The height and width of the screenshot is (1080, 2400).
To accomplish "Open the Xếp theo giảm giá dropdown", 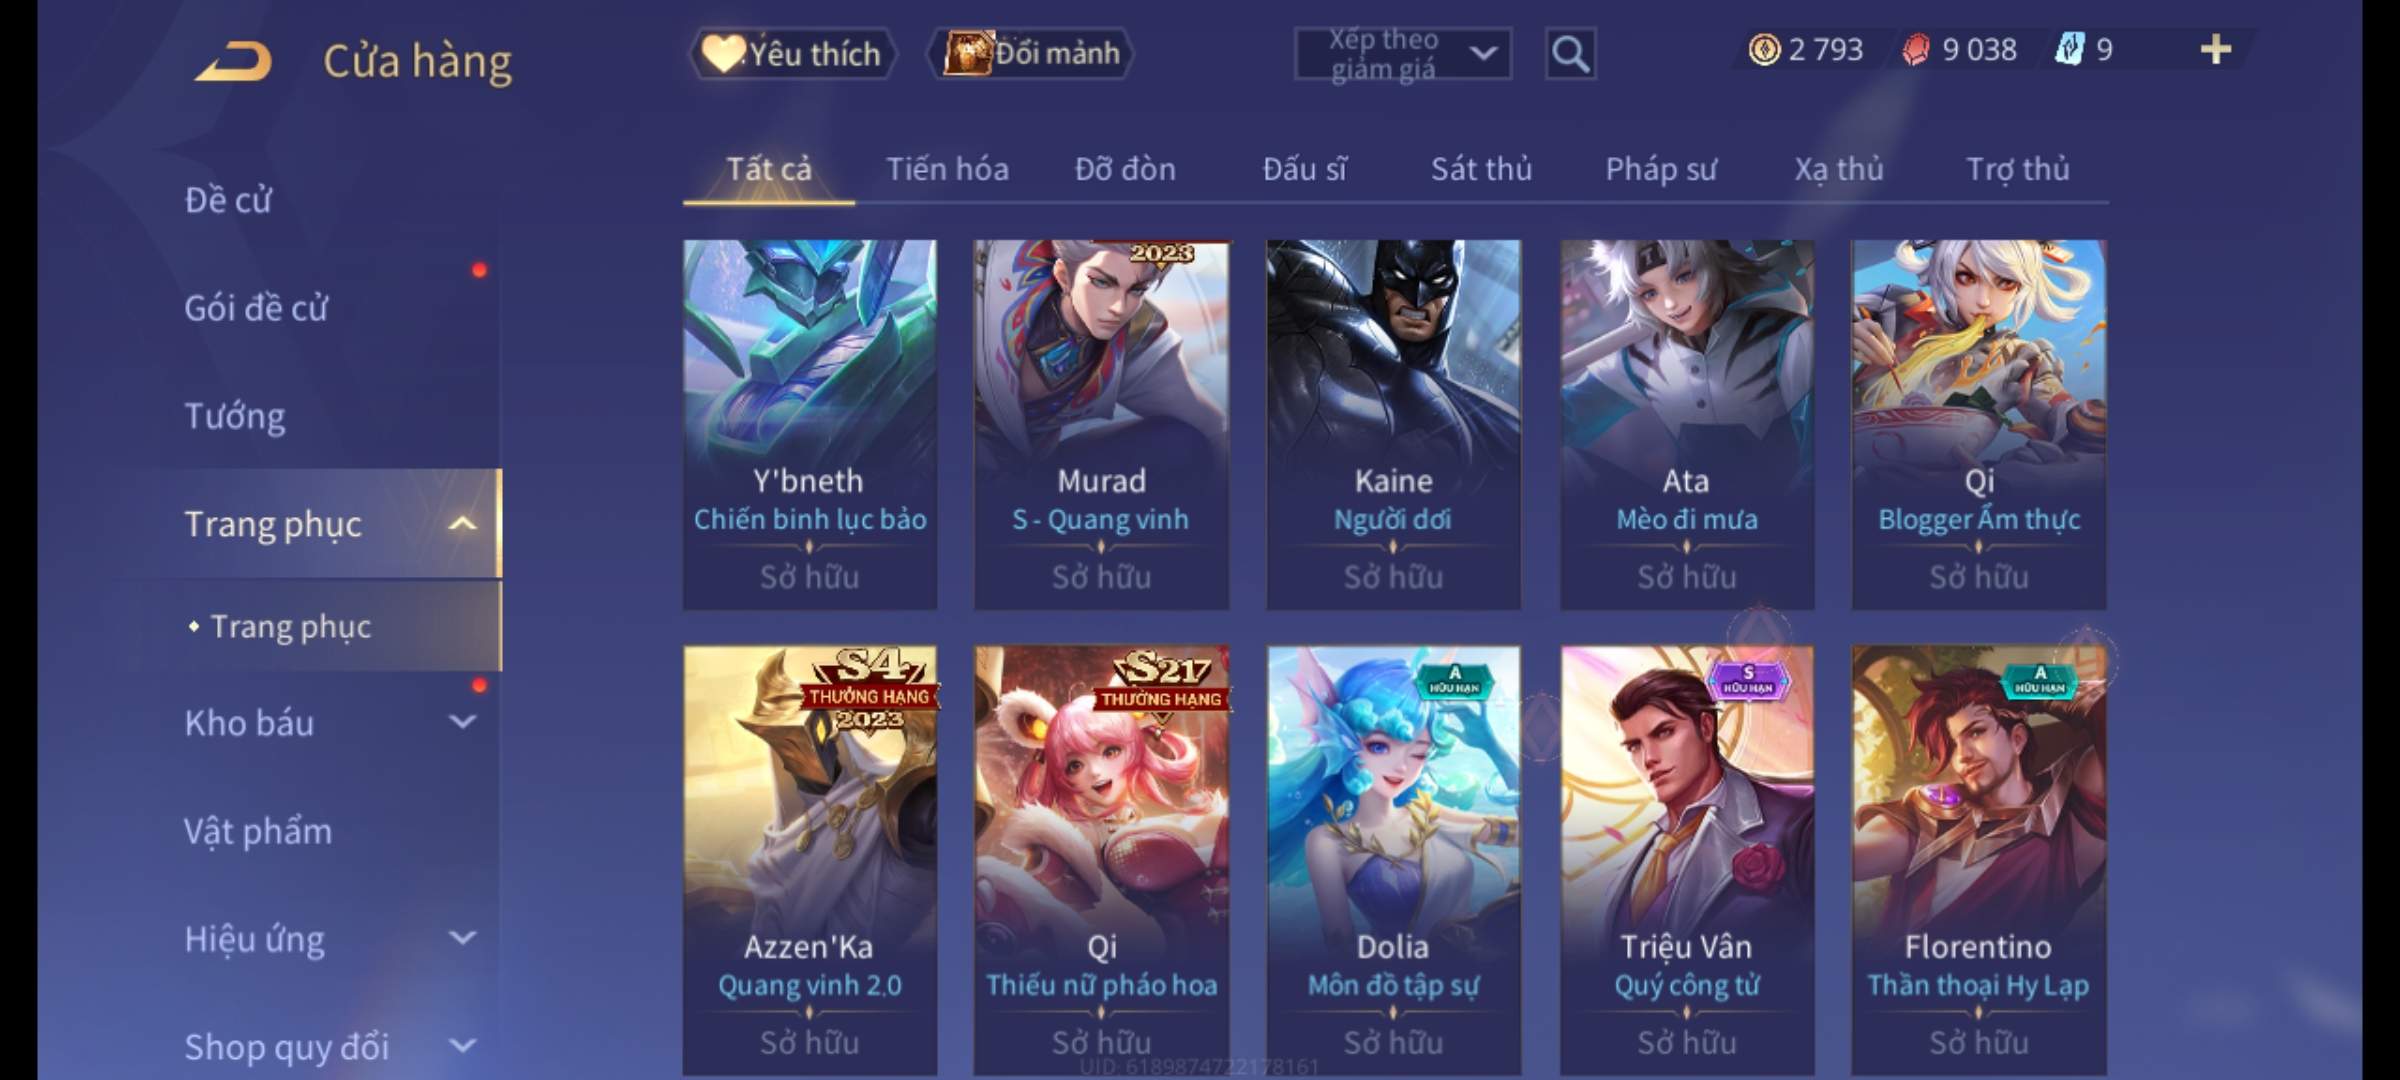I will click(1403, 54).
